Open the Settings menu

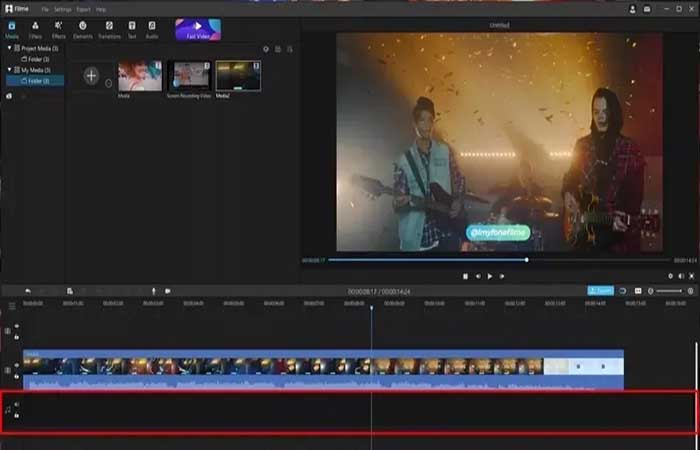coord(62,9)
